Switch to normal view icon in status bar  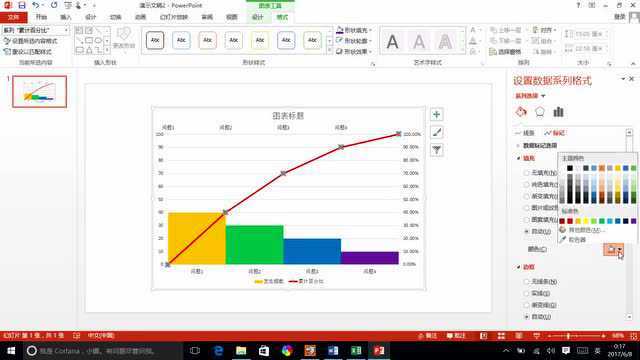(483, 336)
